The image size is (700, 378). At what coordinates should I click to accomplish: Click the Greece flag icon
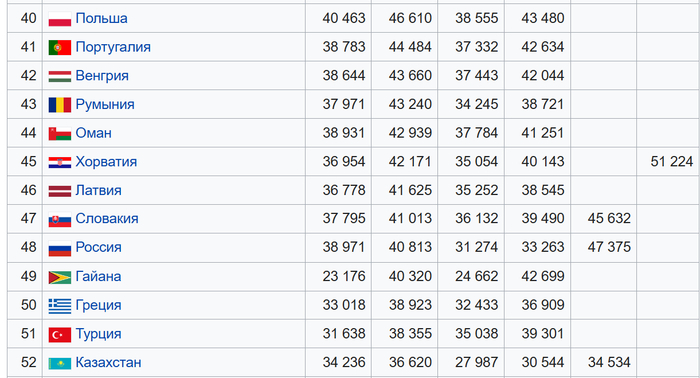click(x=60, y=306)
